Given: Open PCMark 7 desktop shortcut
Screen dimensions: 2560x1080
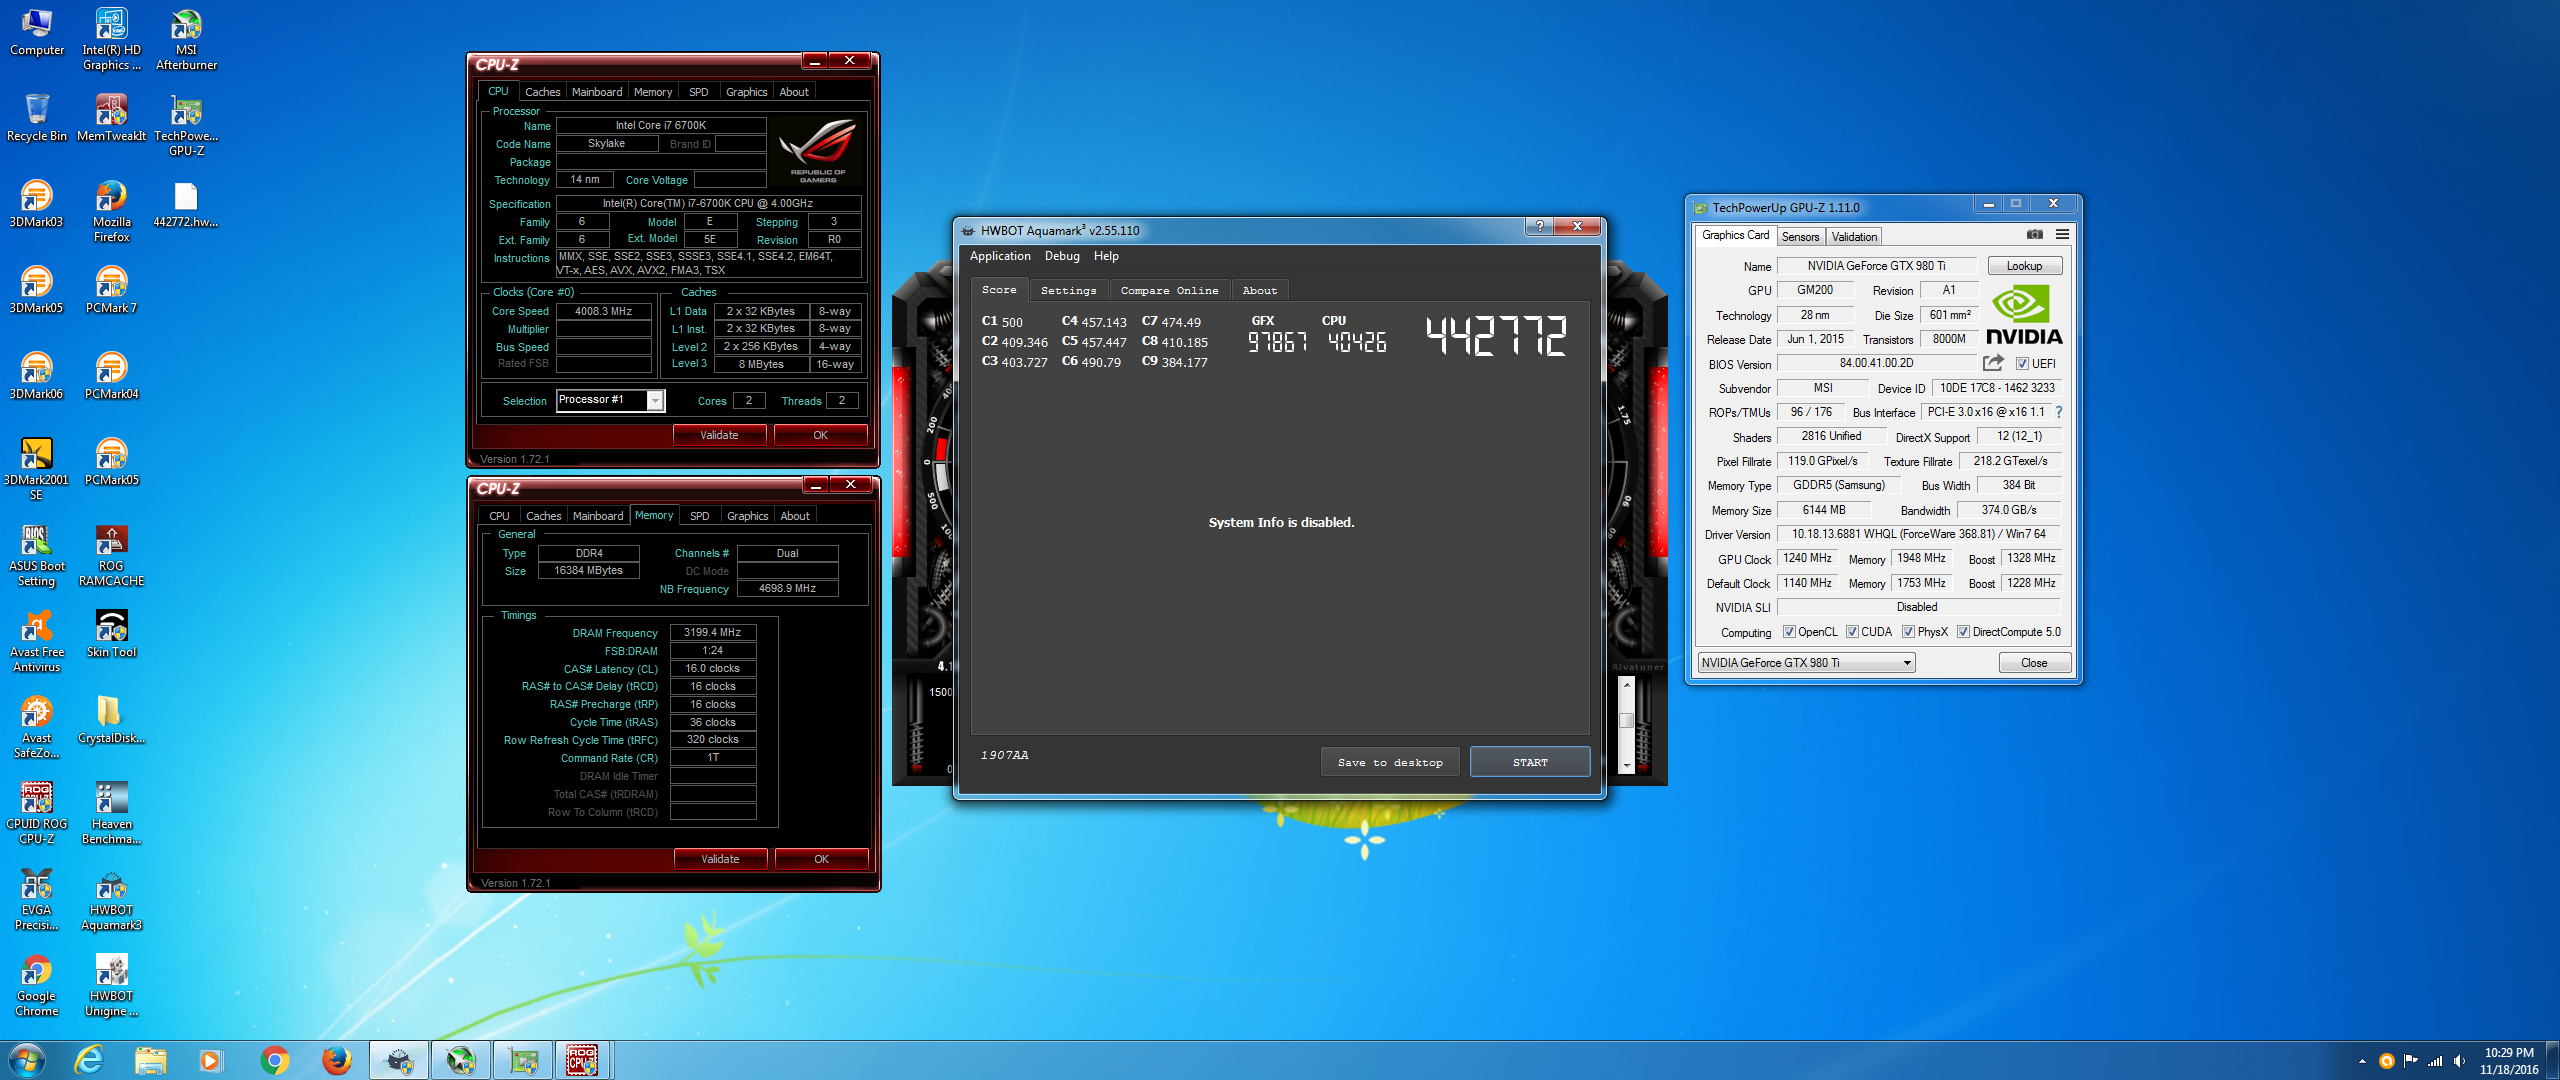Looking at the screenshot, I should click(111, 290).
